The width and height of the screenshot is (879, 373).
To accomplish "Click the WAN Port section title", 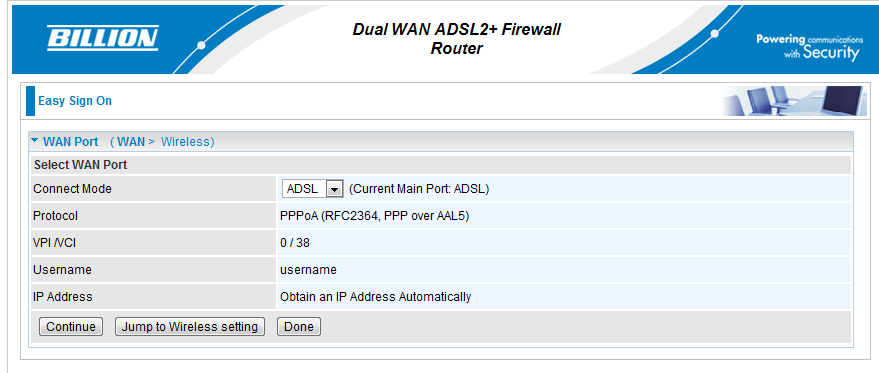I will [x=71, y=142].
